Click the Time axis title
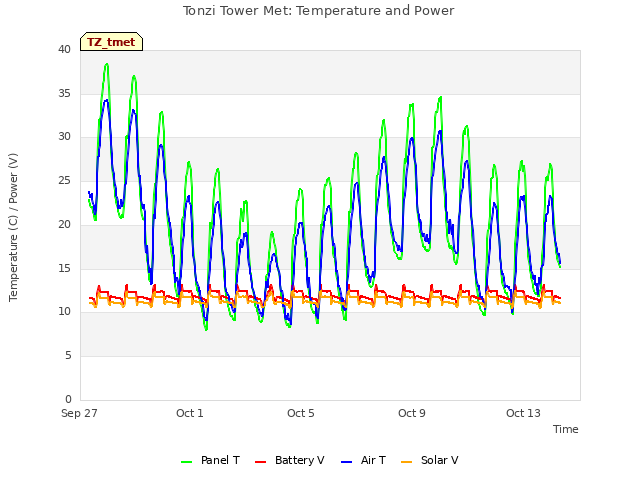The image size is (640, 480). tap(566, 429)
